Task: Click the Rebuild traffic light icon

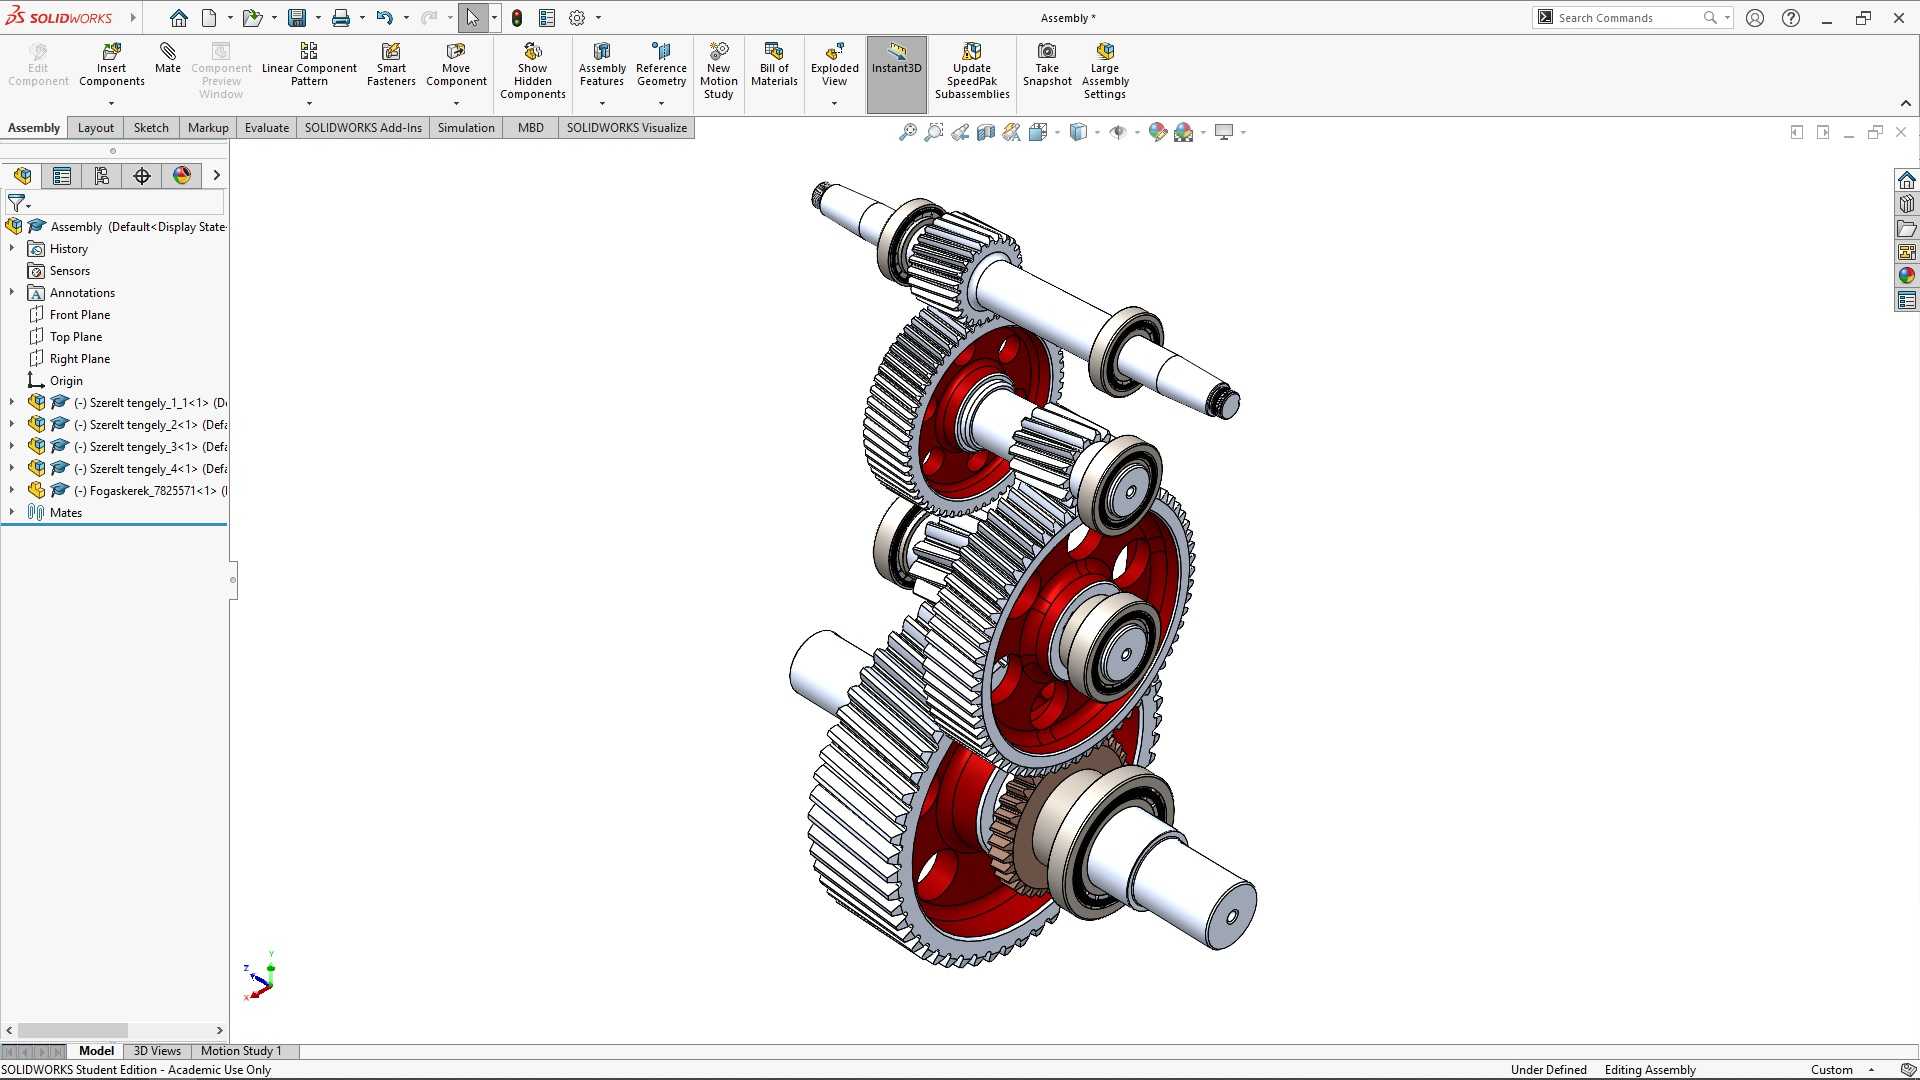Action: [517, 18]
